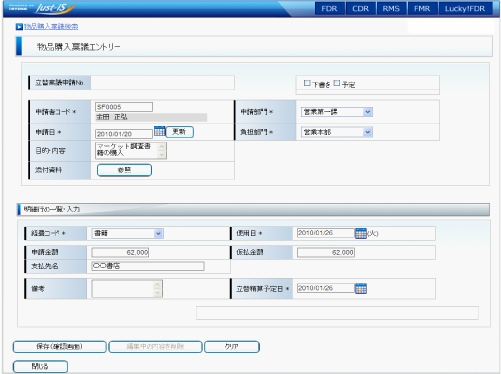Click the 申請金額 field showing 62,000
Viewport: 501px width, 374px height.
pos(120,253)
